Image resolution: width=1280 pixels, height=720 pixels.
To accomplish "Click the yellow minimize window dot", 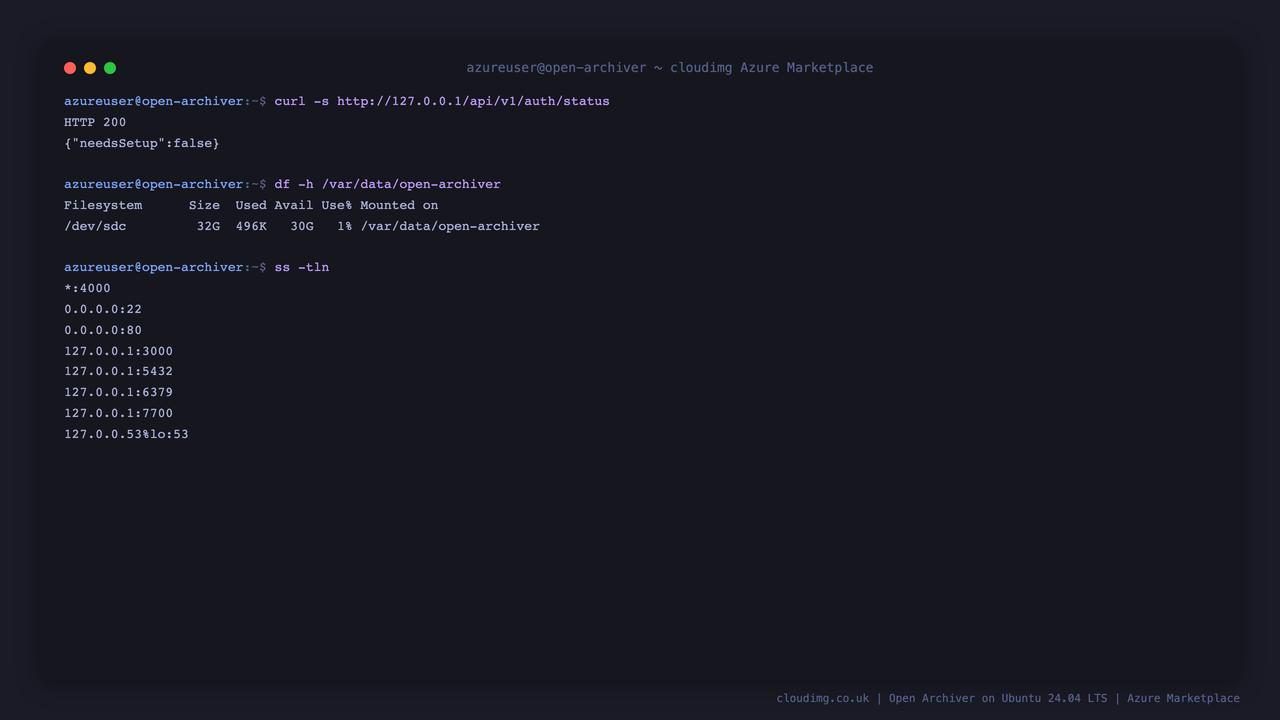I will click(x=90, y=68).
